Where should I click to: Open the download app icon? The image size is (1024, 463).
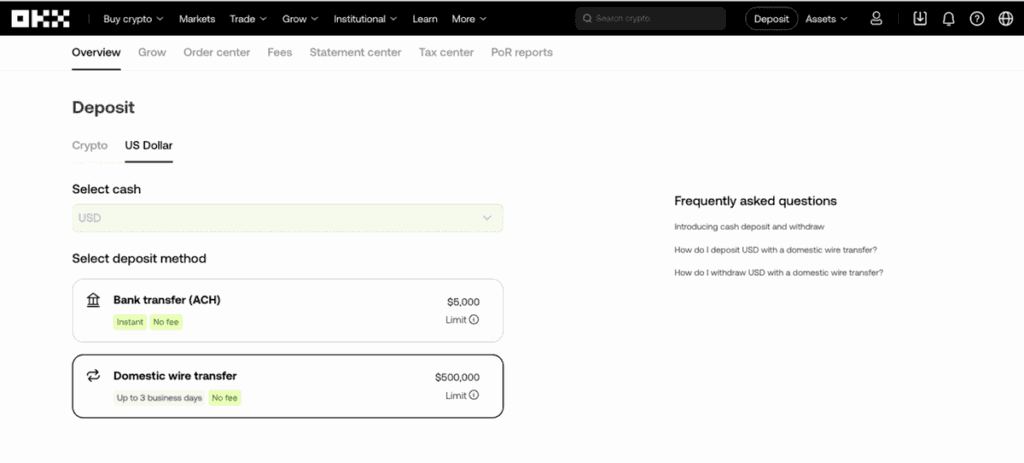pos(920,19)
